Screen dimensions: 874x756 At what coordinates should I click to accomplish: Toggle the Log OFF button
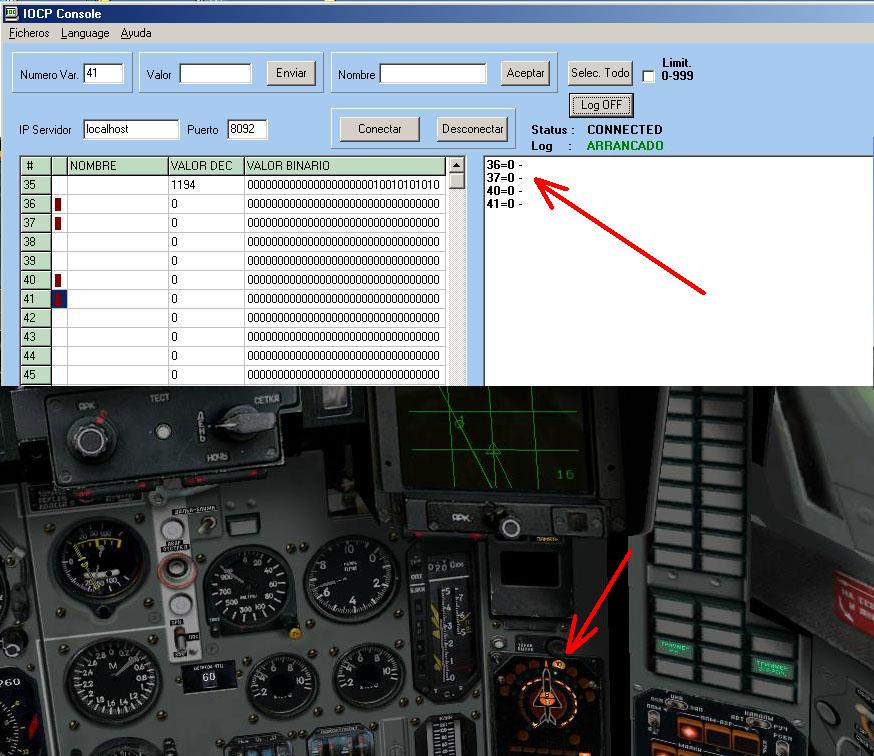[601, 105]
